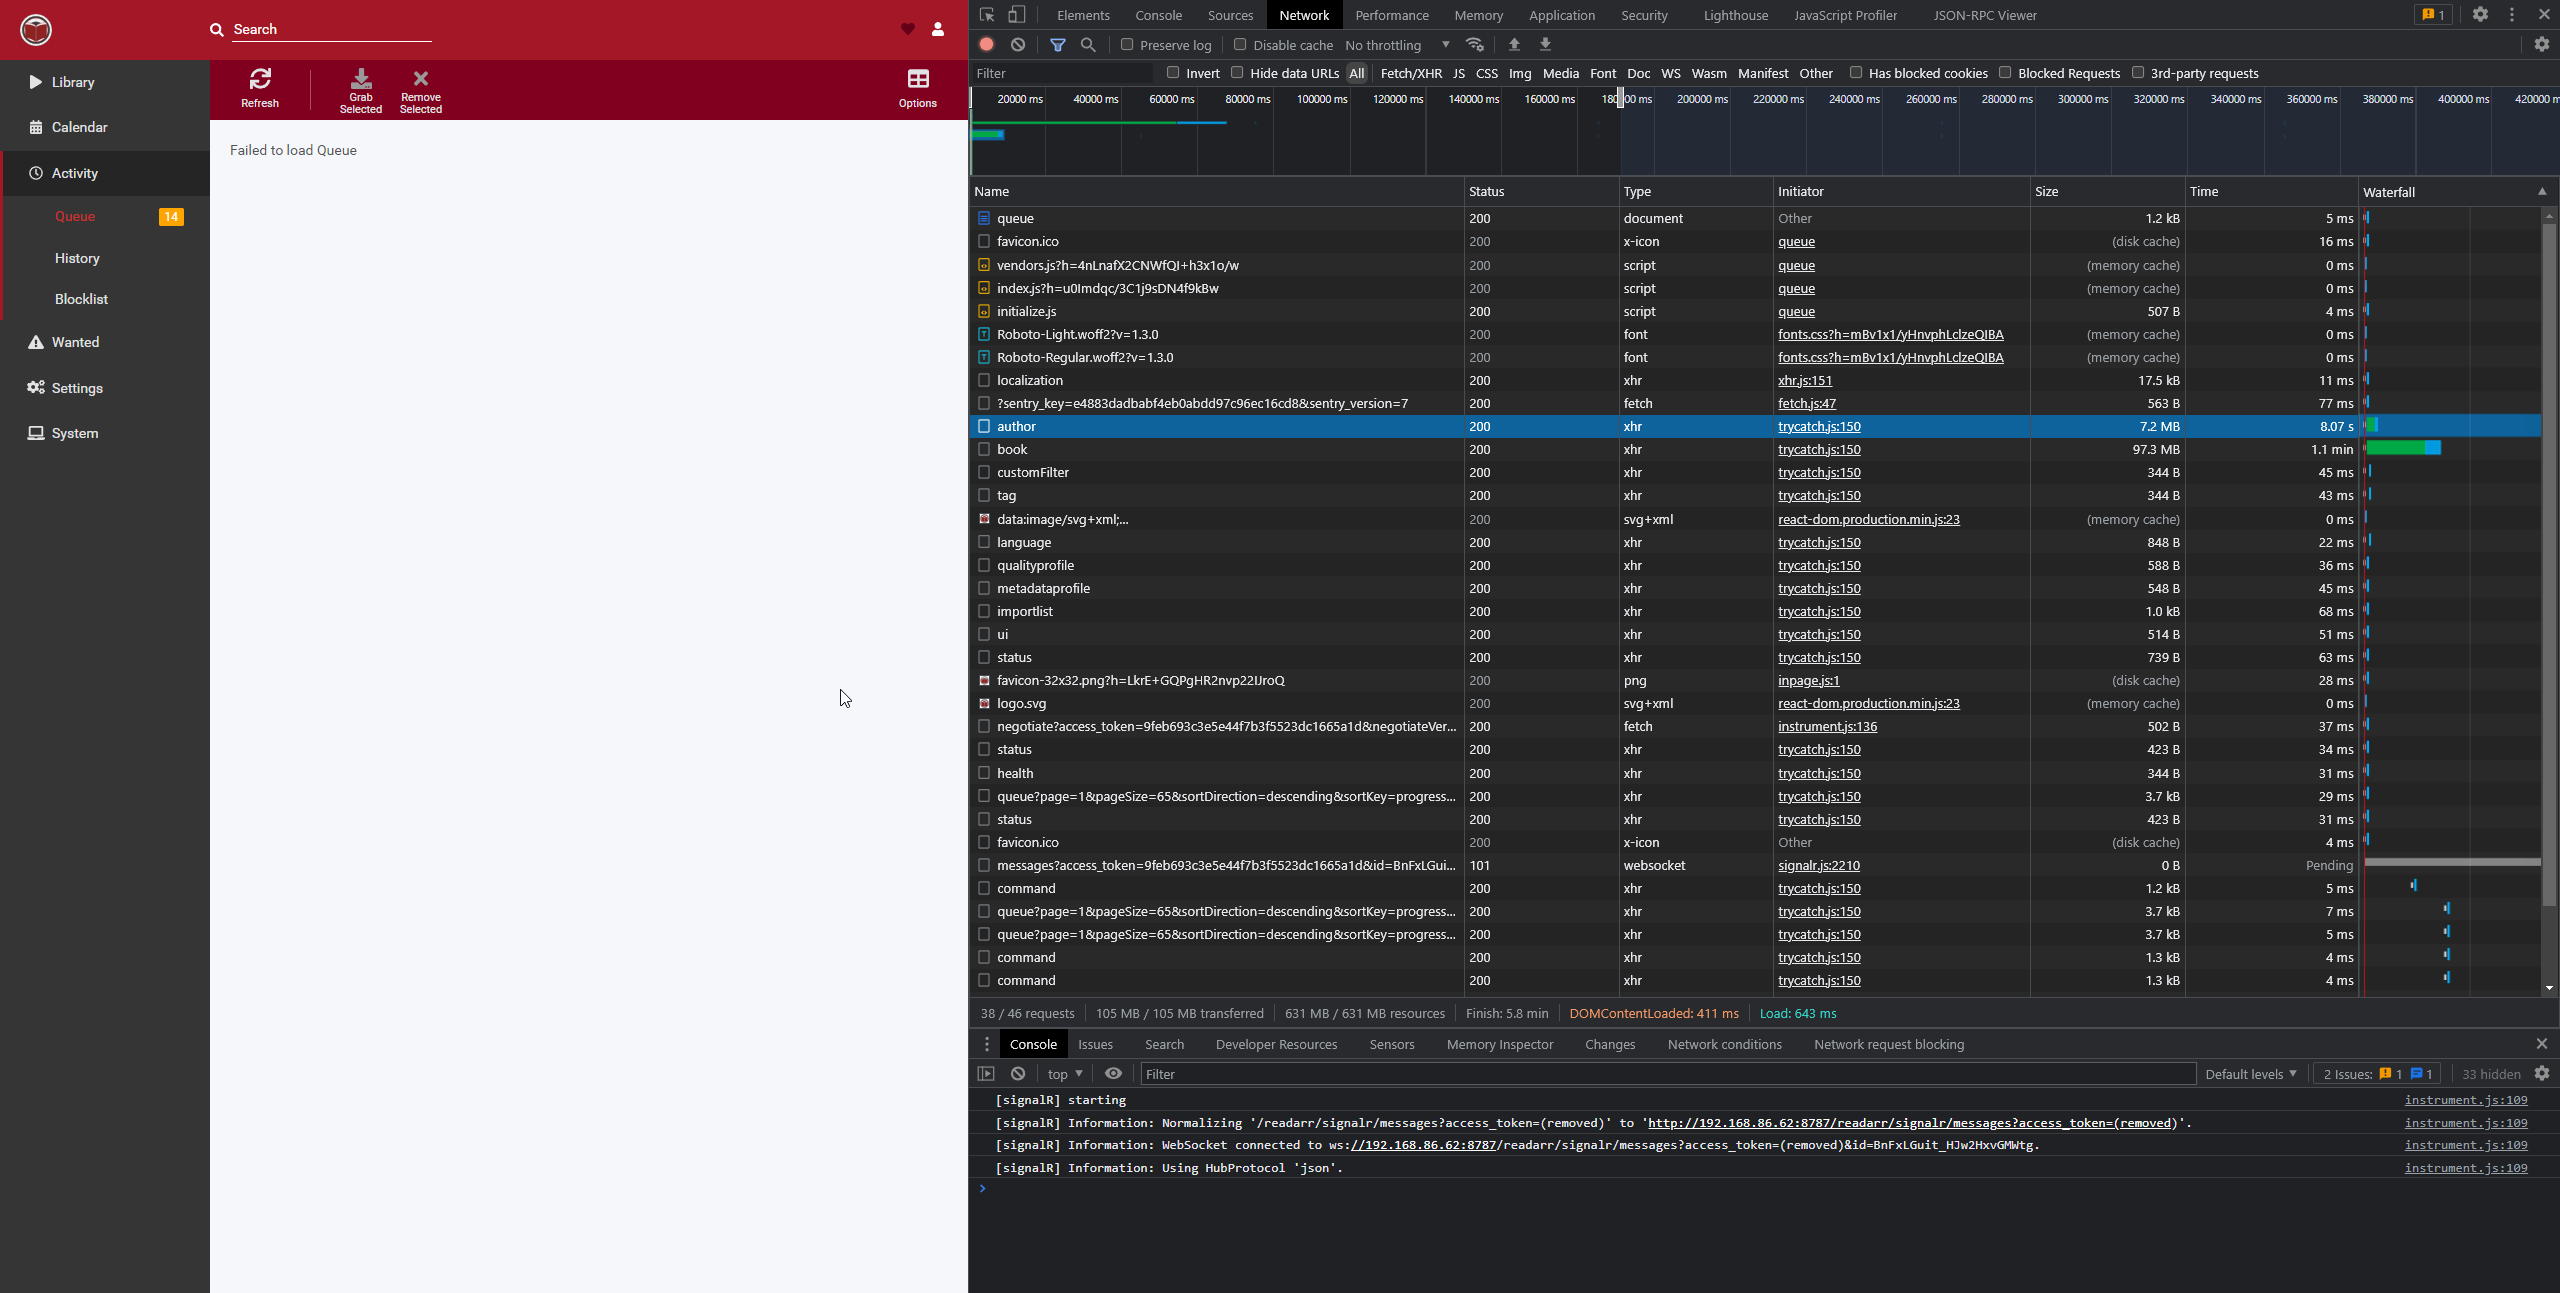Open the Memory Inspector tab
Image resolution: width=2560 pixels, height=1293 pixels.
pos(1498,1044)
